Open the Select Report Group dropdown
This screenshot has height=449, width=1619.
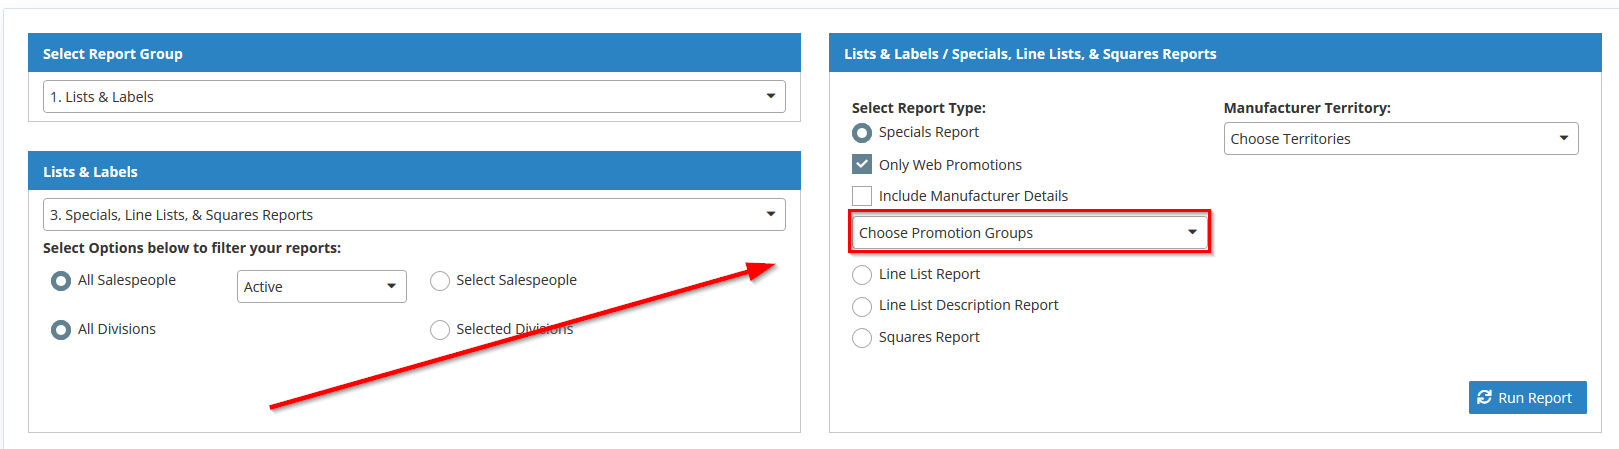tap(414, 97)
